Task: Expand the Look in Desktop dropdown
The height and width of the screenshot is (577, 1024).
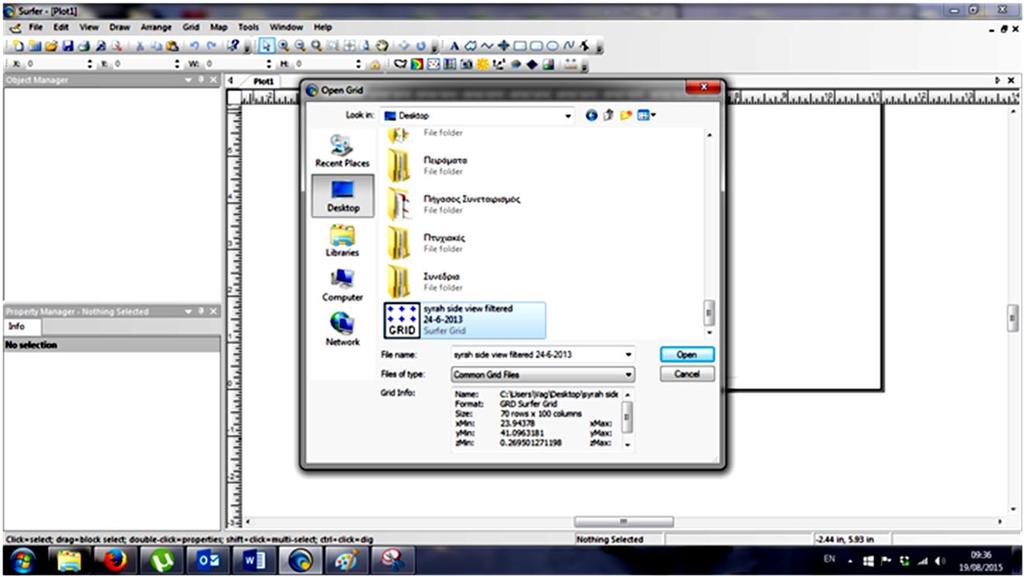Action: [568, 116]
